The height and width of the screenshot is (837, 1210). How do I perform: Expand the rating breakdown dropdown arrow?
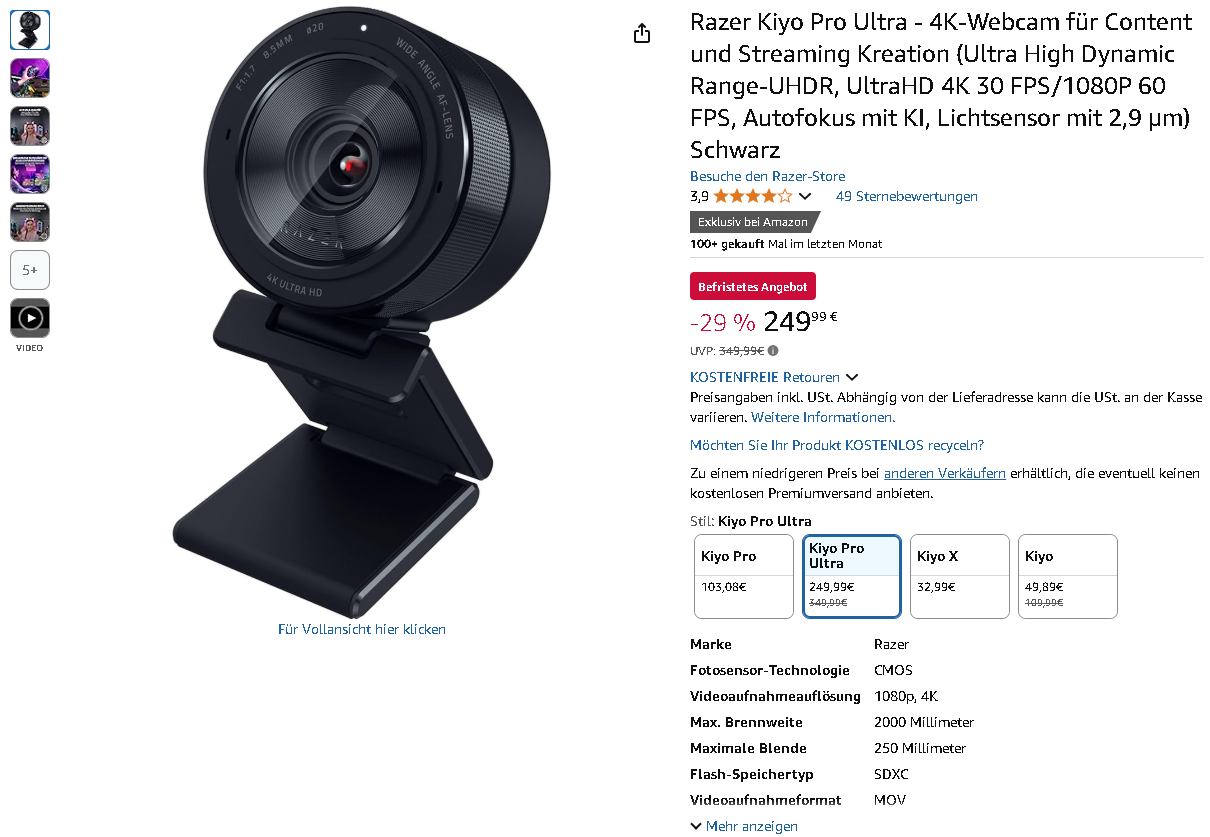[805, 197]
